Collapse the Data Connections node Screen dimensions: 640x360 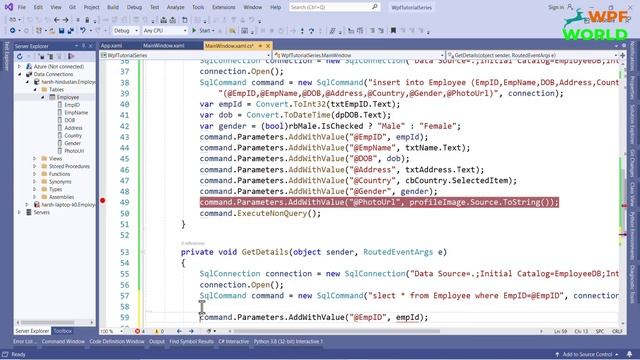pyautogui.click(x=19, y=74)
